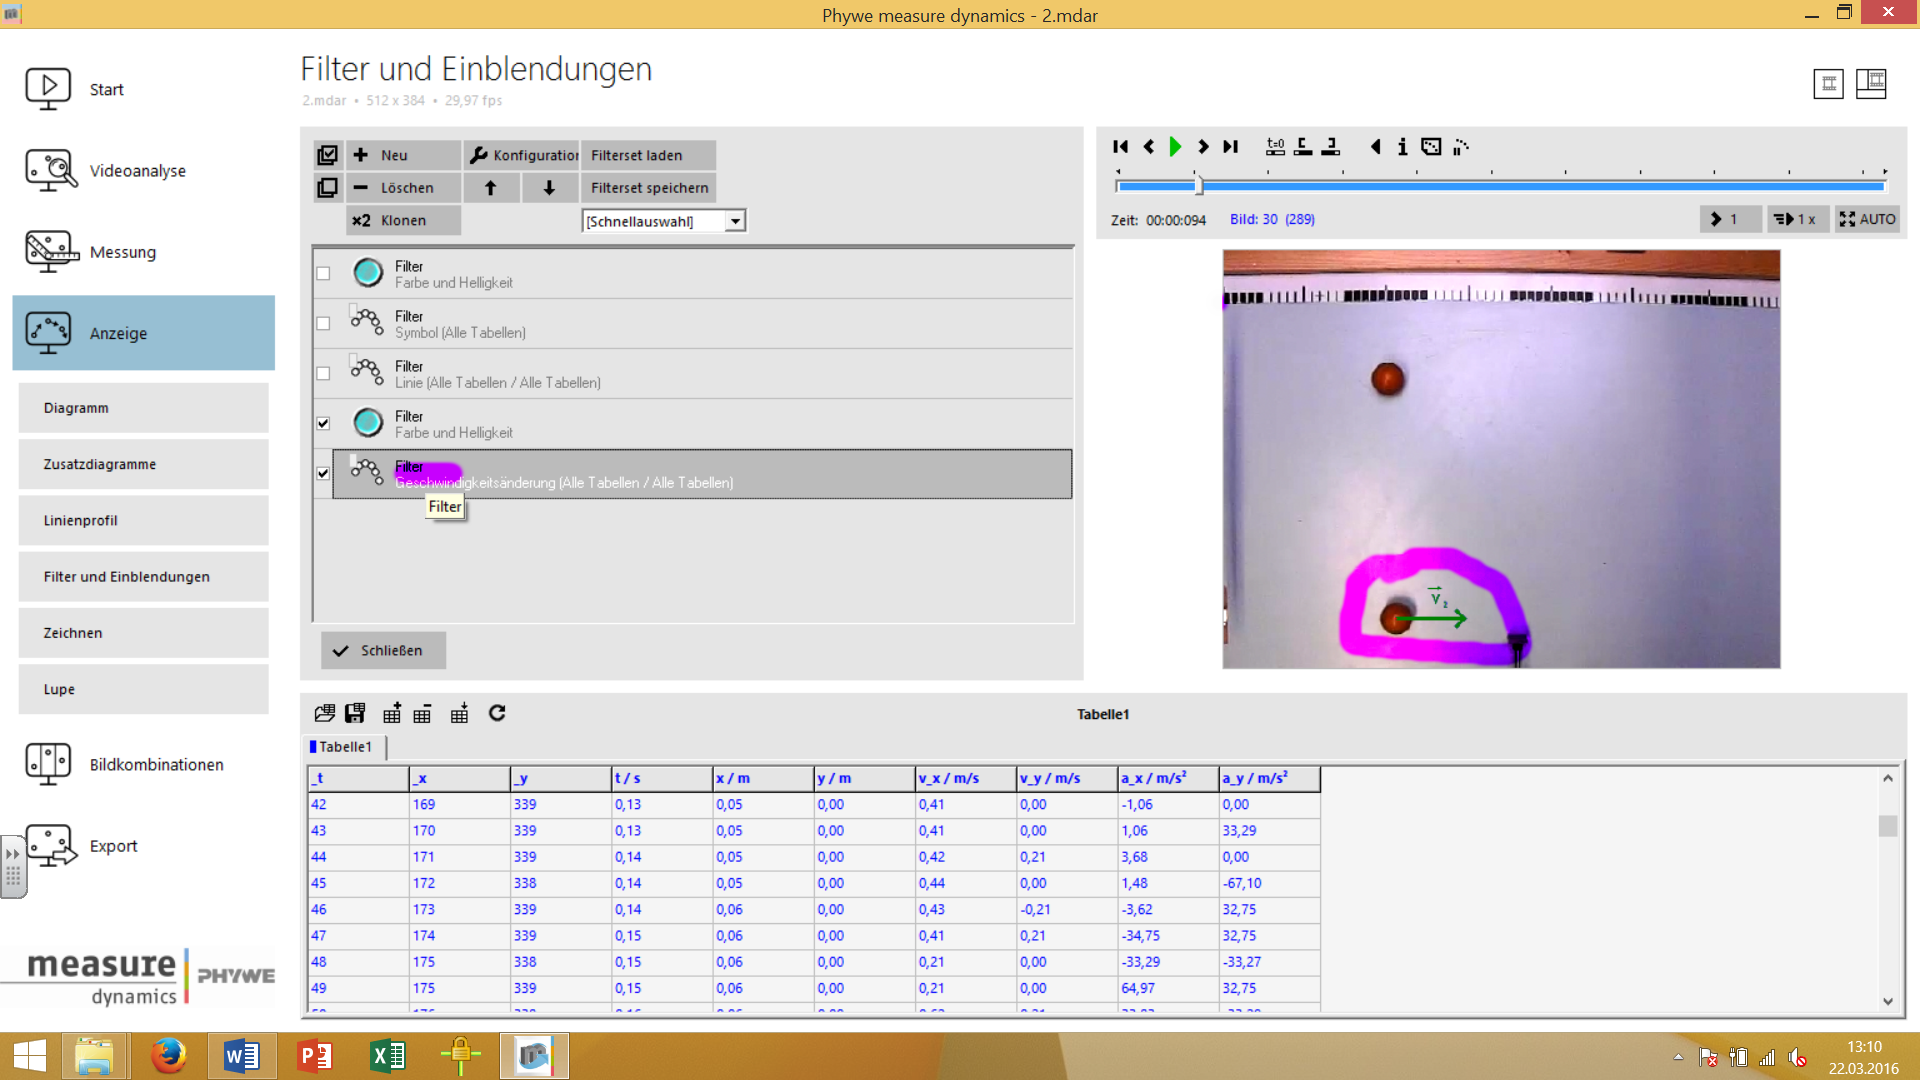Click the video info 'i' icon

tap(1402, 147)
